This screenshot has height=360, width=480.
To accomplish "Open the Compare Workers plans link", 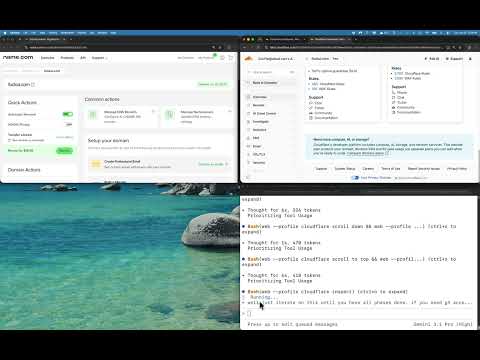I will [367, 153].
